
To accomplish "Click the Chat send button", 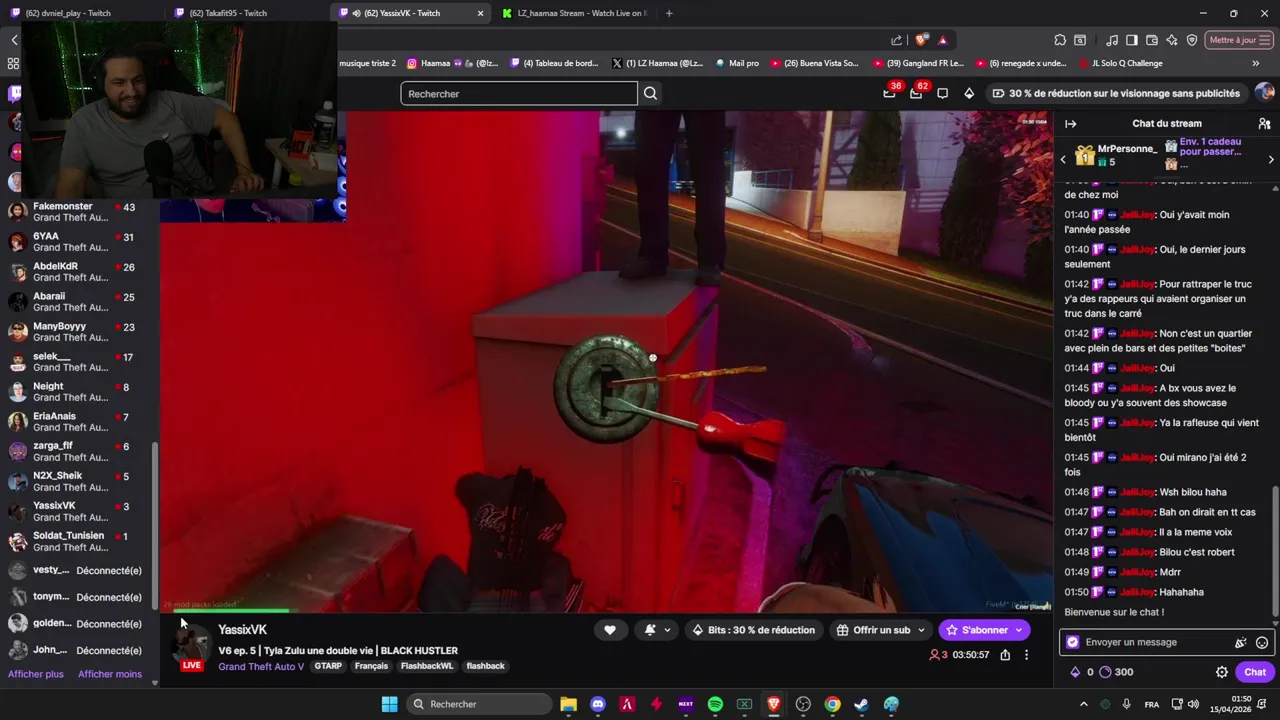I will point(1255,672).
